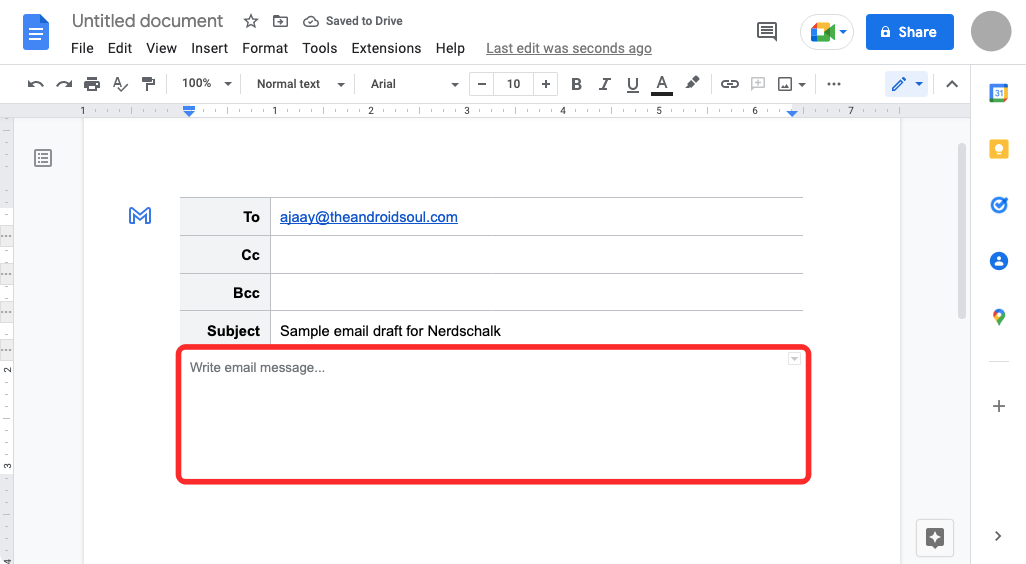Toggle italic formatting
Screen dimensions: 1026x564
(x=605, y=84)
